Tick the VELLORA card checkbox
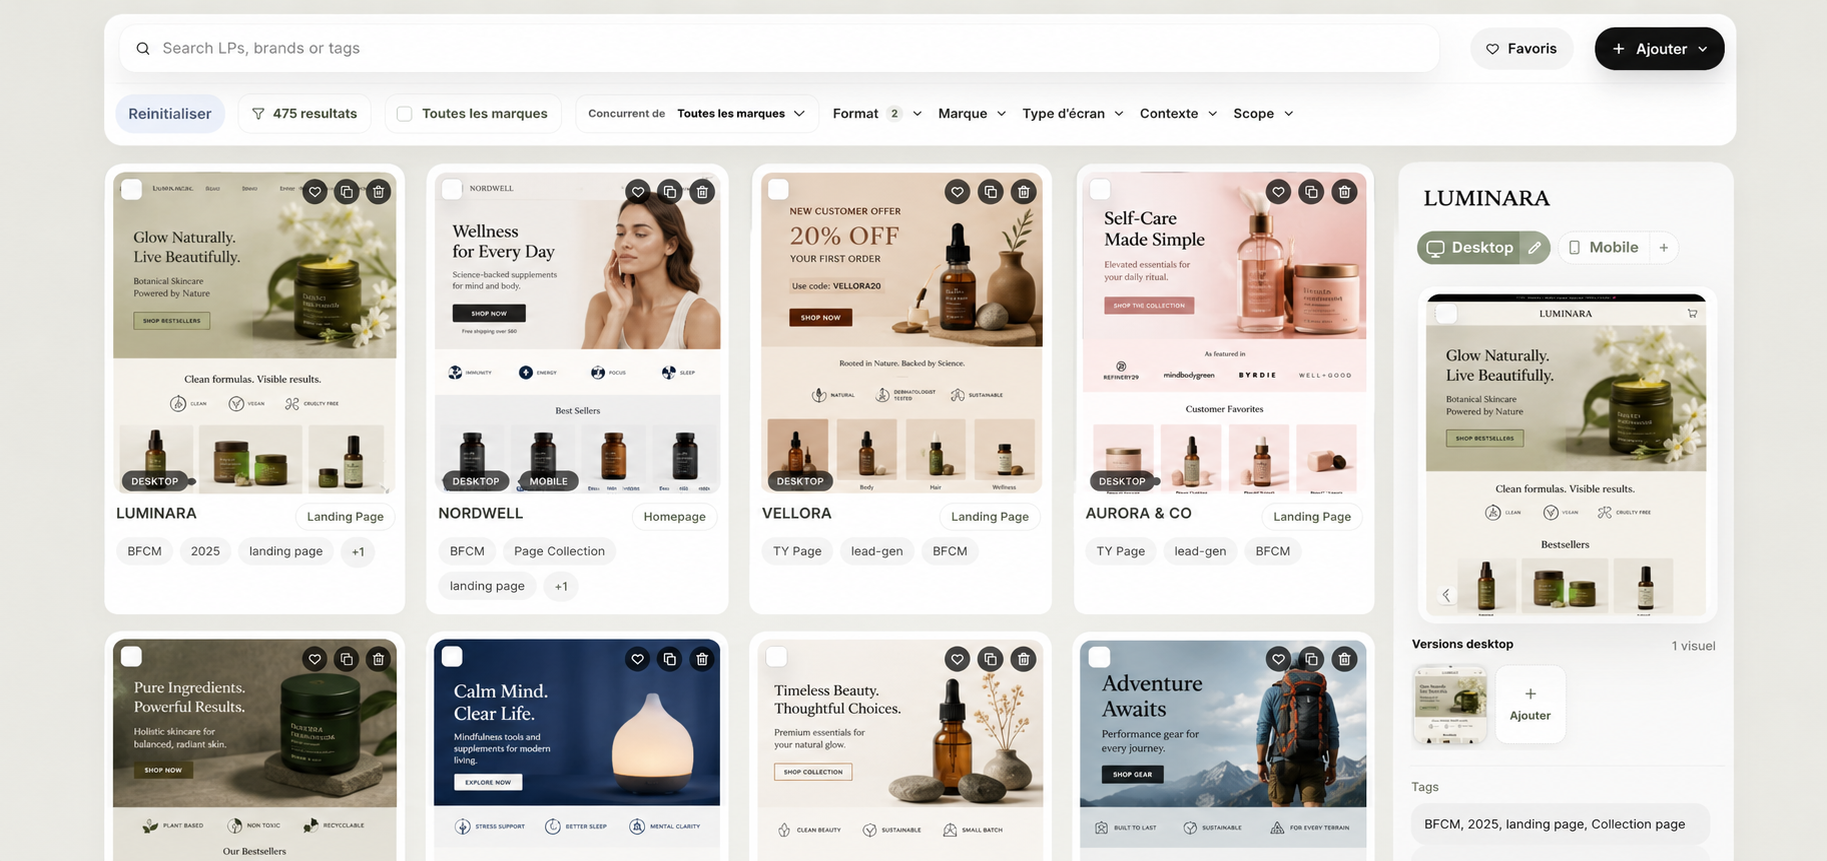This screenshot has height=861, width=1827. (778, 189)
